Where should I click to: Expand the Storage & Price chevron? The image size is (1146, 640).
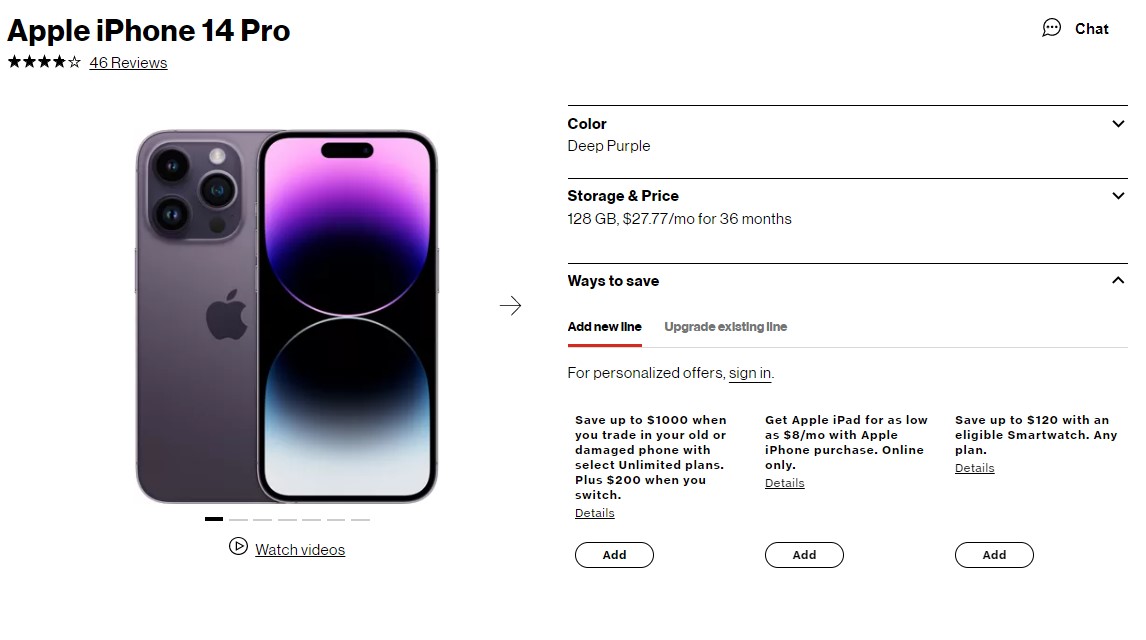point(1118,196)
